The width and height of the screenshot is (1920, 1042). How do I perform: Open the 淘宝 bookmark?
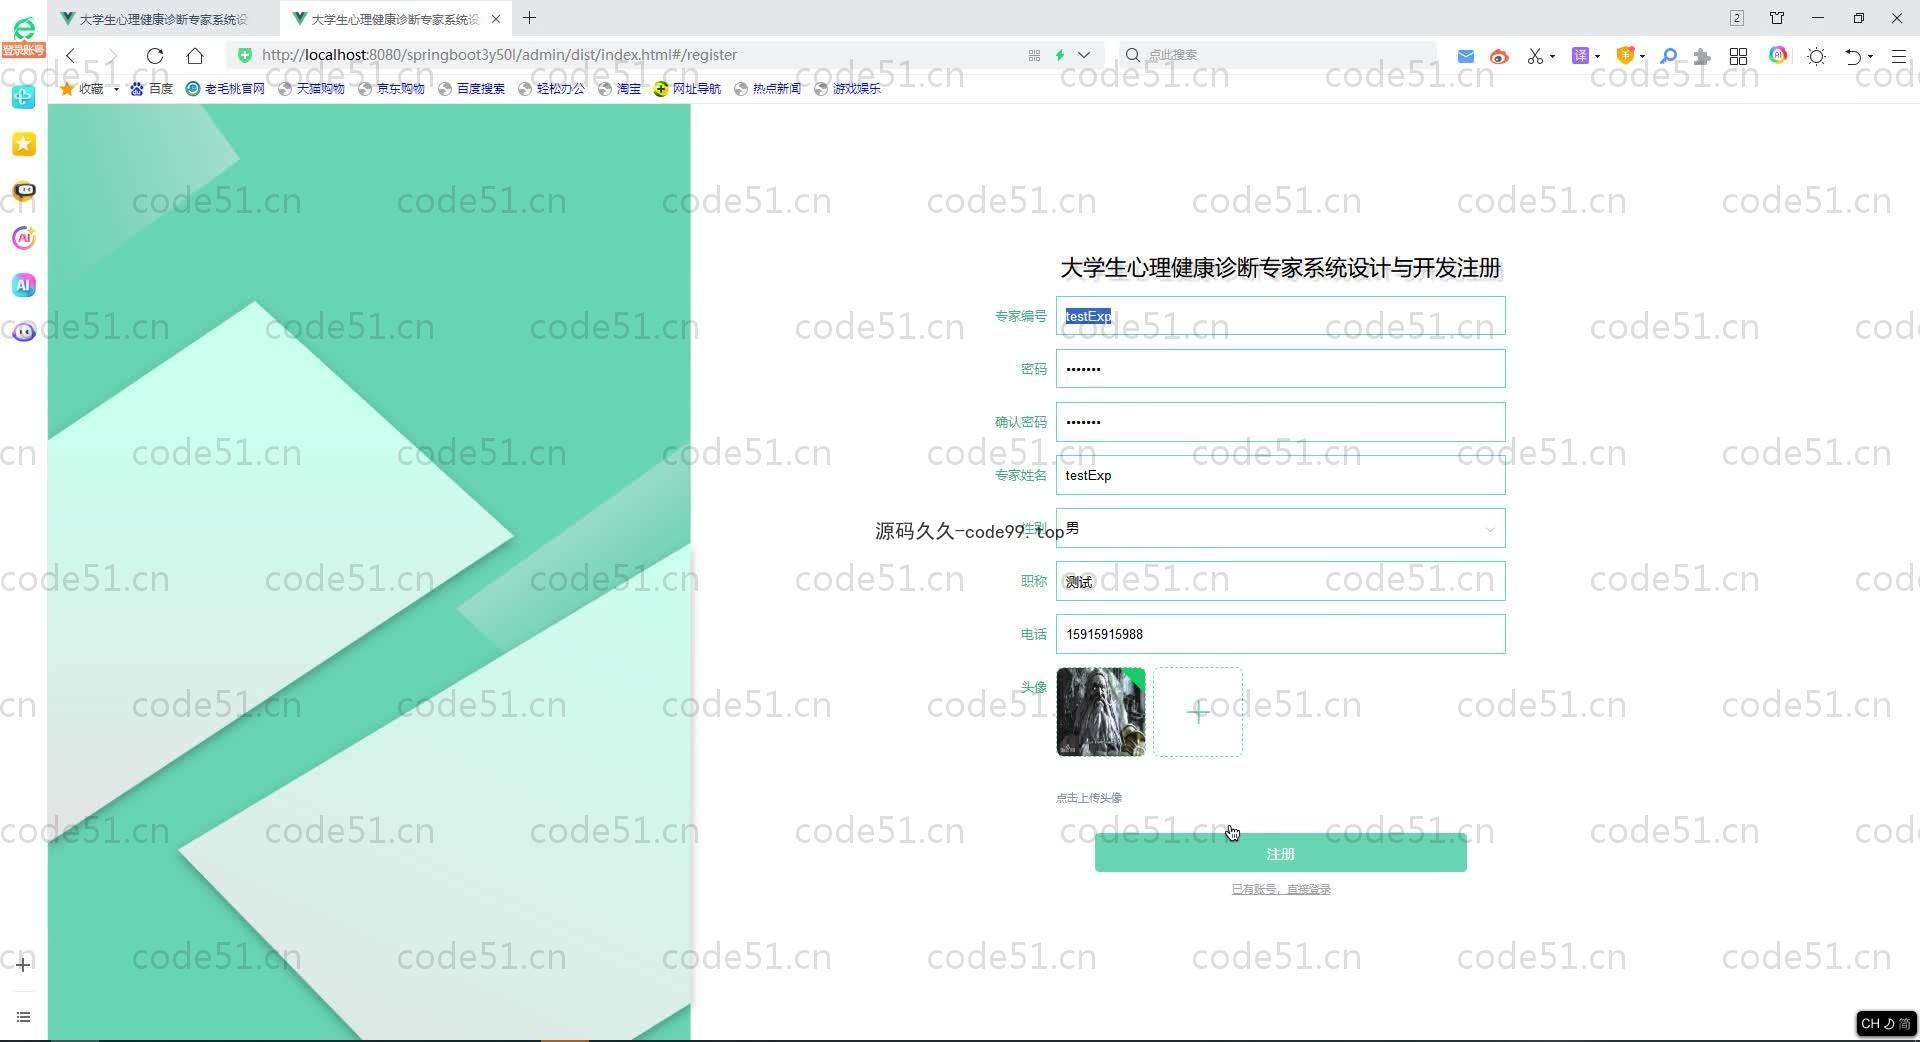tap(619, 89)
